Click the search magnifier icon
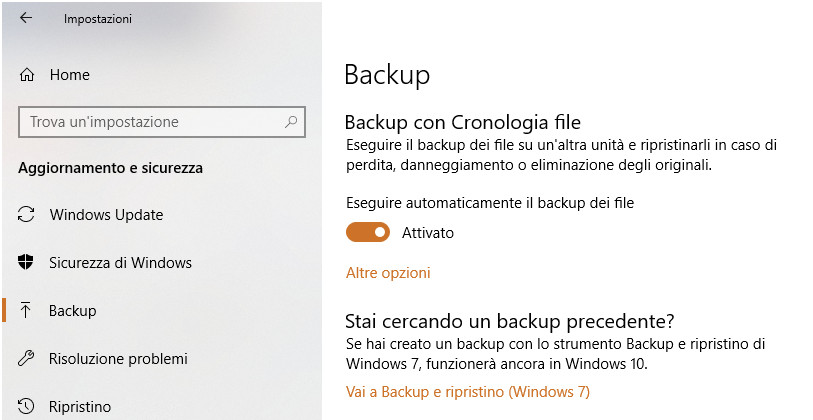The width and height of the screenshot is (813, 420). tap(291, 122)
